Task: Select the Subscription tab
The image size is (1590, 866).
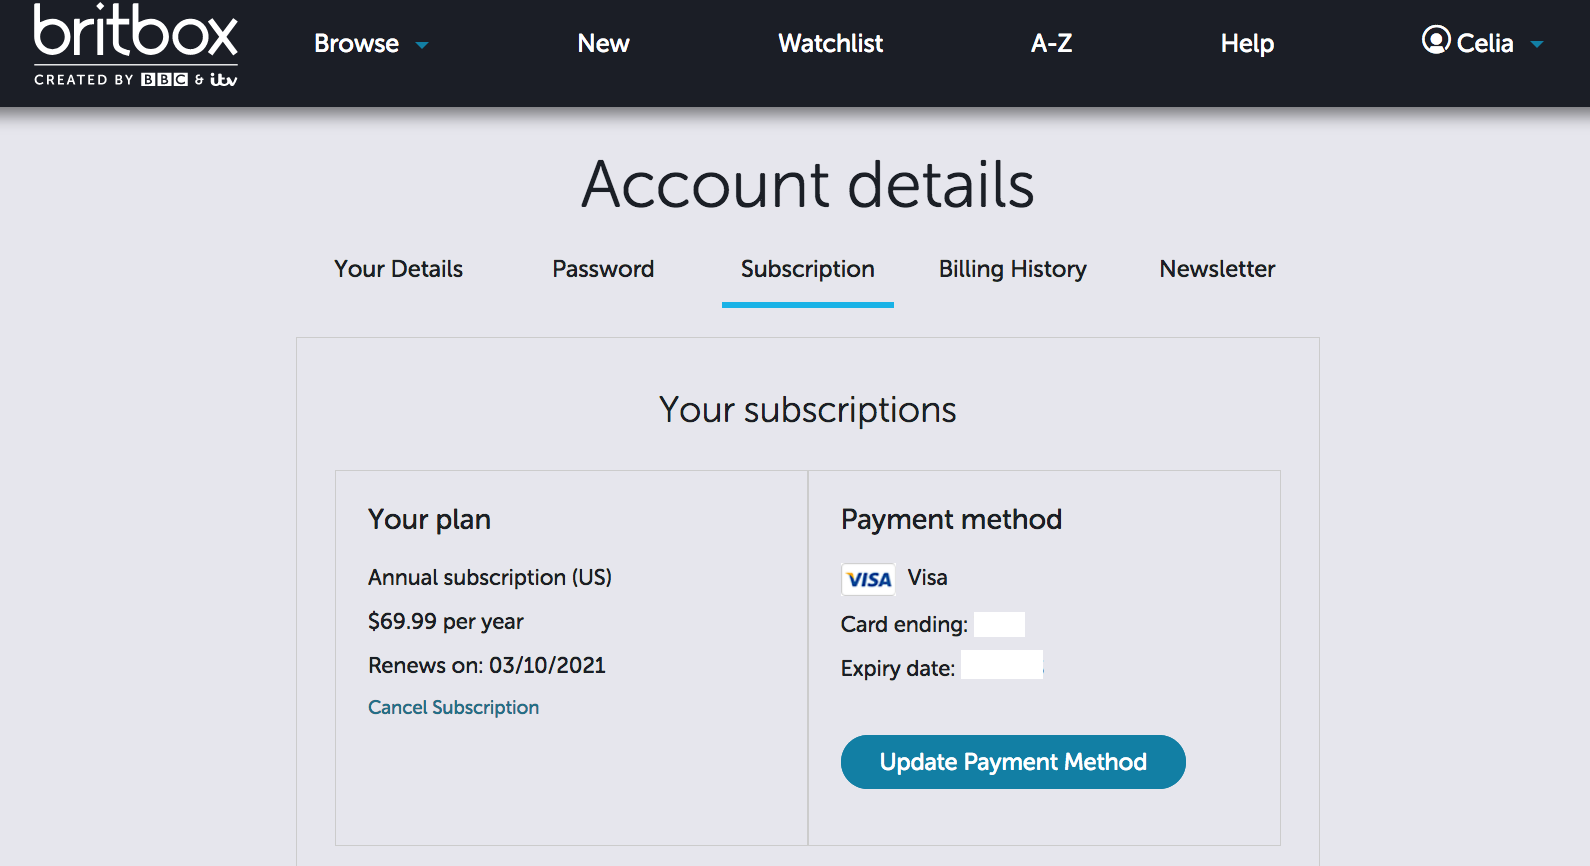Action: point(807,269)
